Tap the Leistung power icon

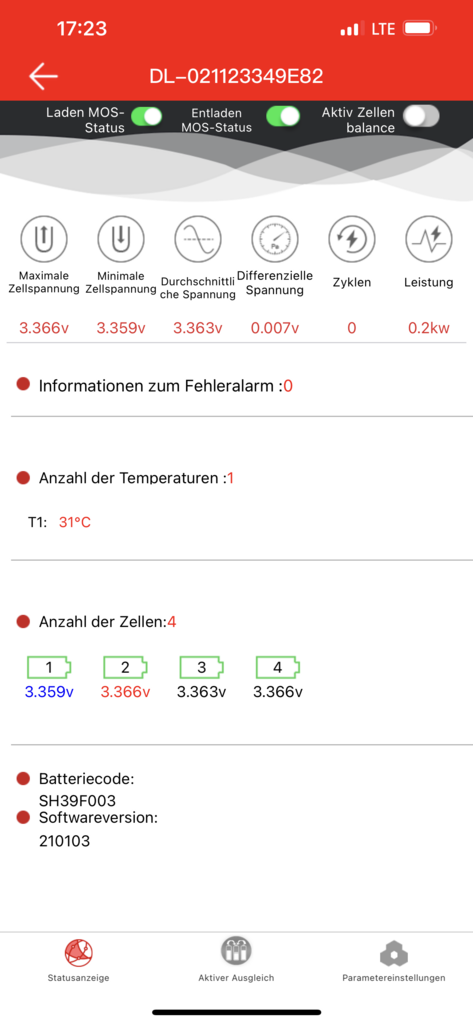tap(429, 238)
